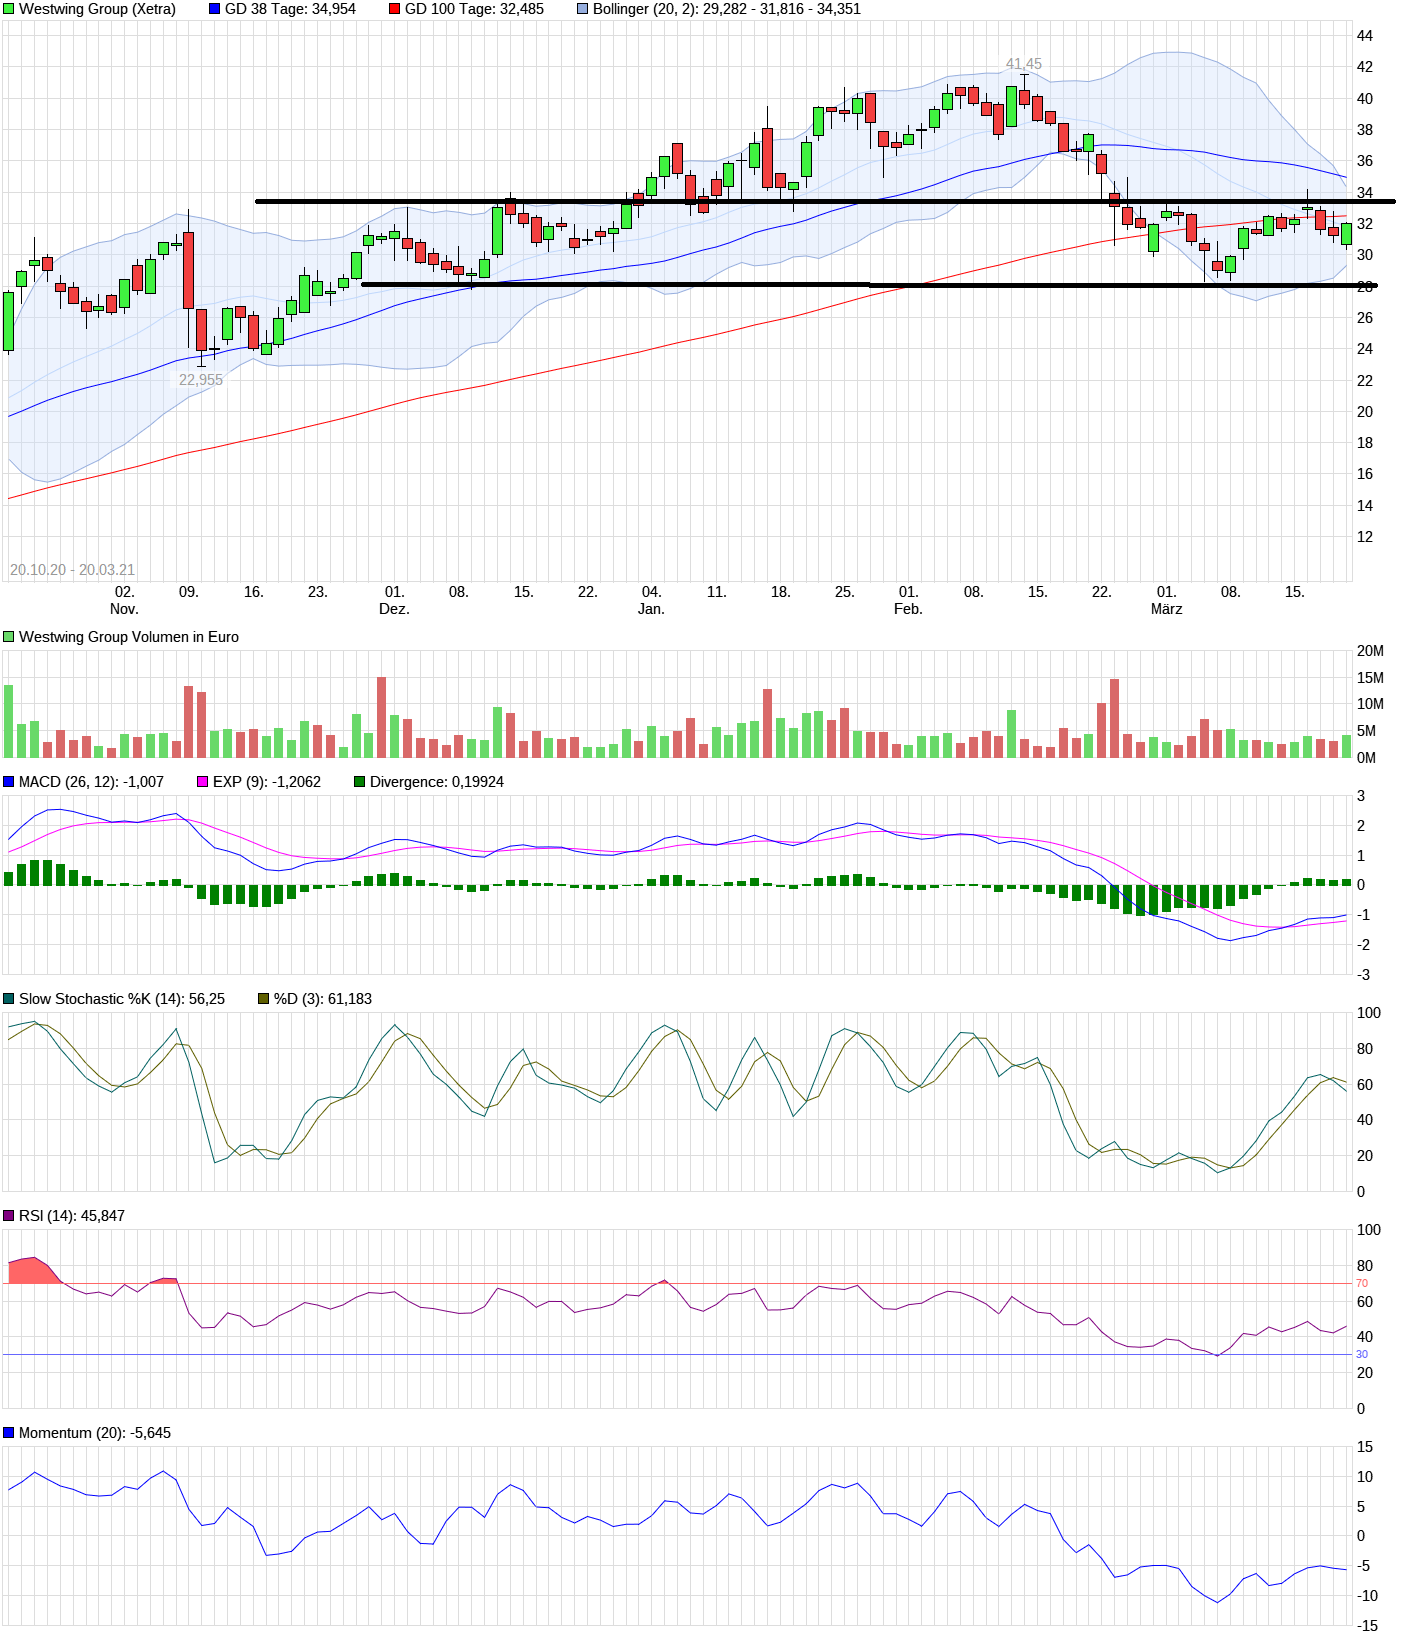Click the '20M' value on the volume axis

point(1370,651)
